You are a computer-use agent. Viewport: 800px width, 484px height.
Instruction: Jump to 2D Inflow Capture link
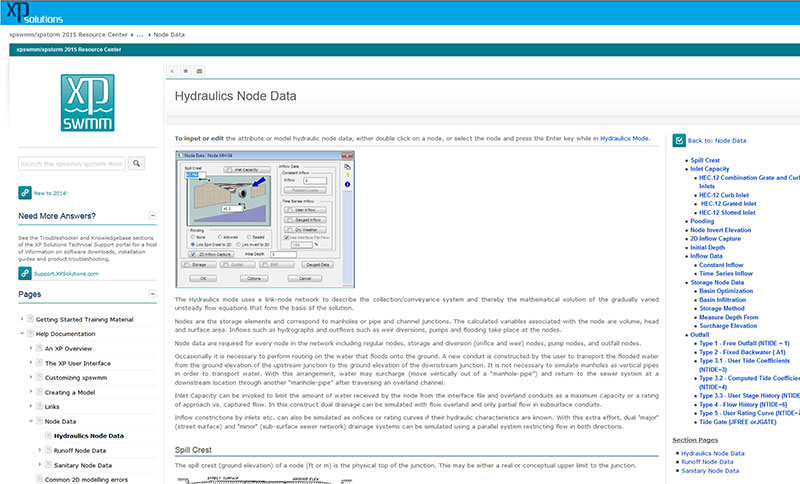click(715, 239)
